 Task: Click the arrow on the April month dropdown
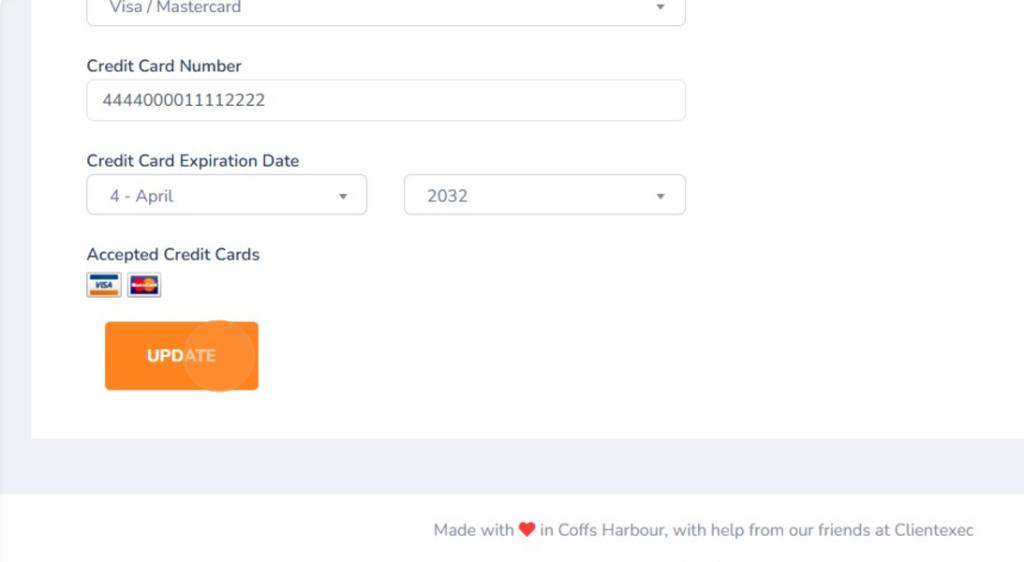343,196
